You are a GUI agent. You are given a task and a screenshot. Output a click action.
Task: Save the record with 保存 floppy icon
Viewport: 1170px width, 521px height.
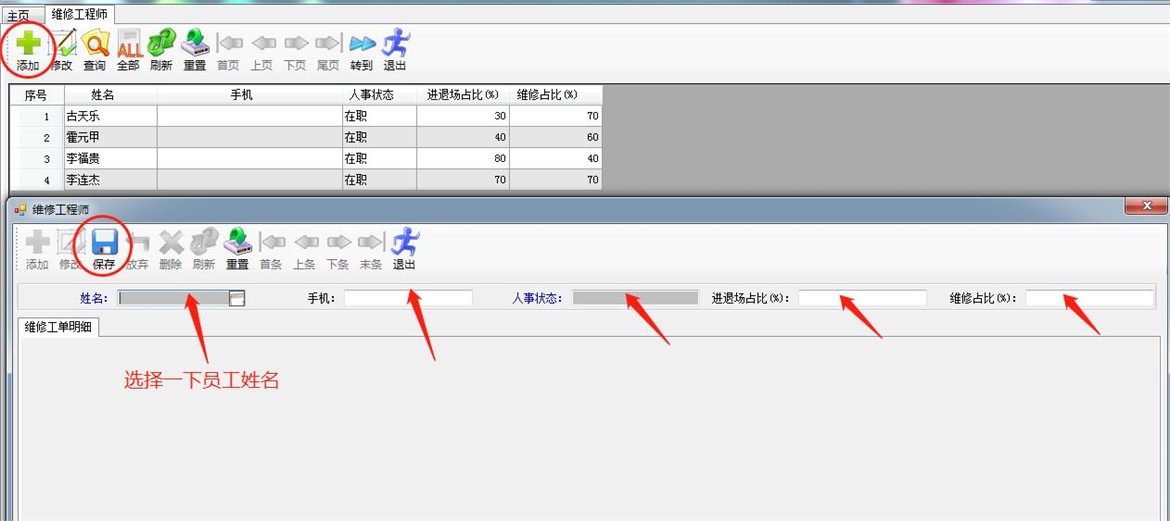pos(104,242)
